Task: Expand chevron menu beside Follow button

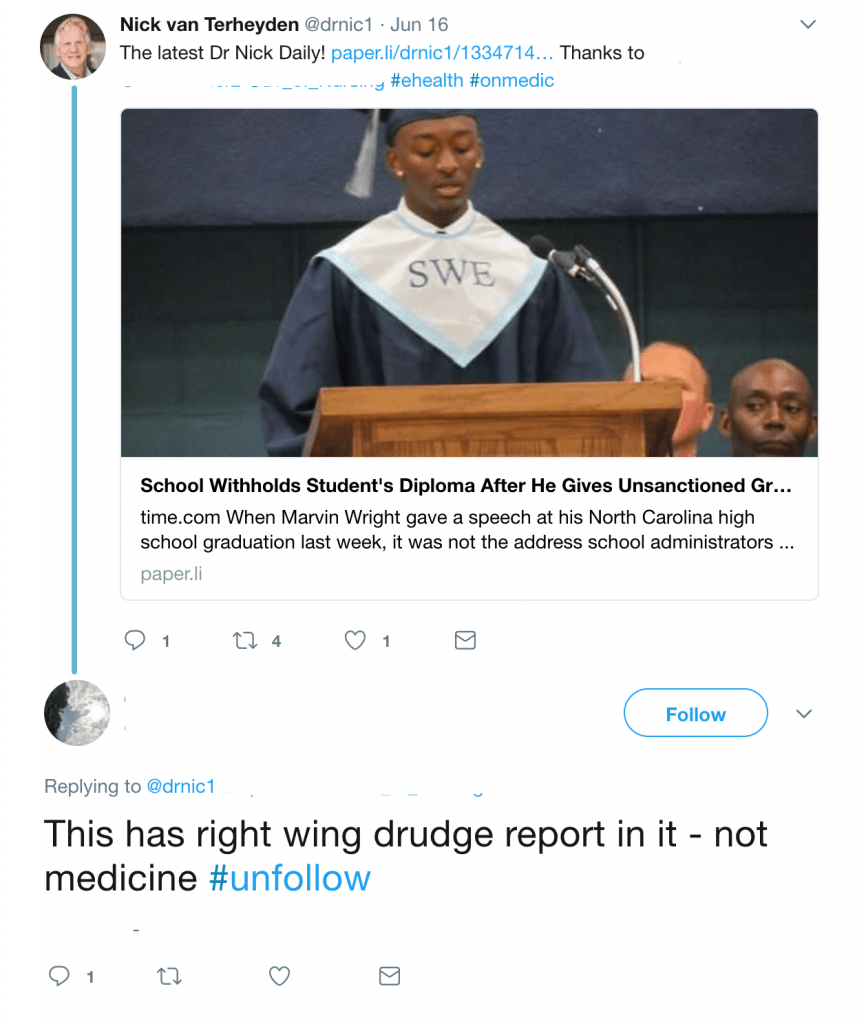Action: point(804,713)
